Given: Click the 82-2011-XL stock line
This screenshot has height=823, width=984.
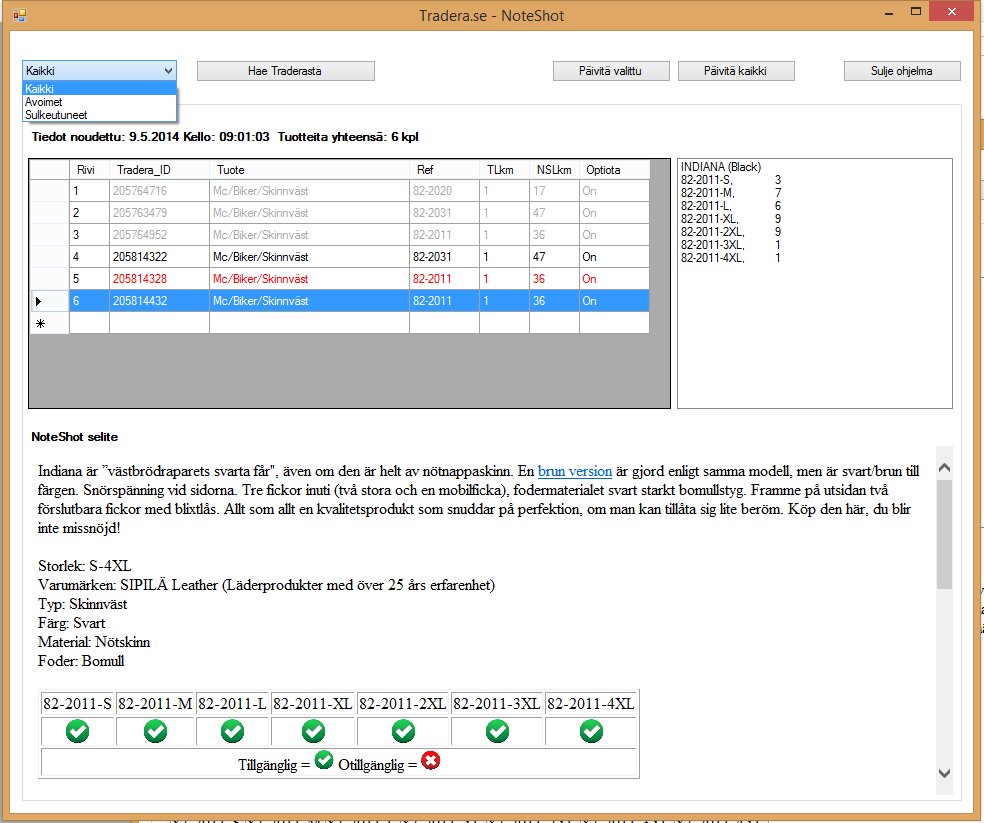Looking at the screenshot, I should tap(731, 219).
